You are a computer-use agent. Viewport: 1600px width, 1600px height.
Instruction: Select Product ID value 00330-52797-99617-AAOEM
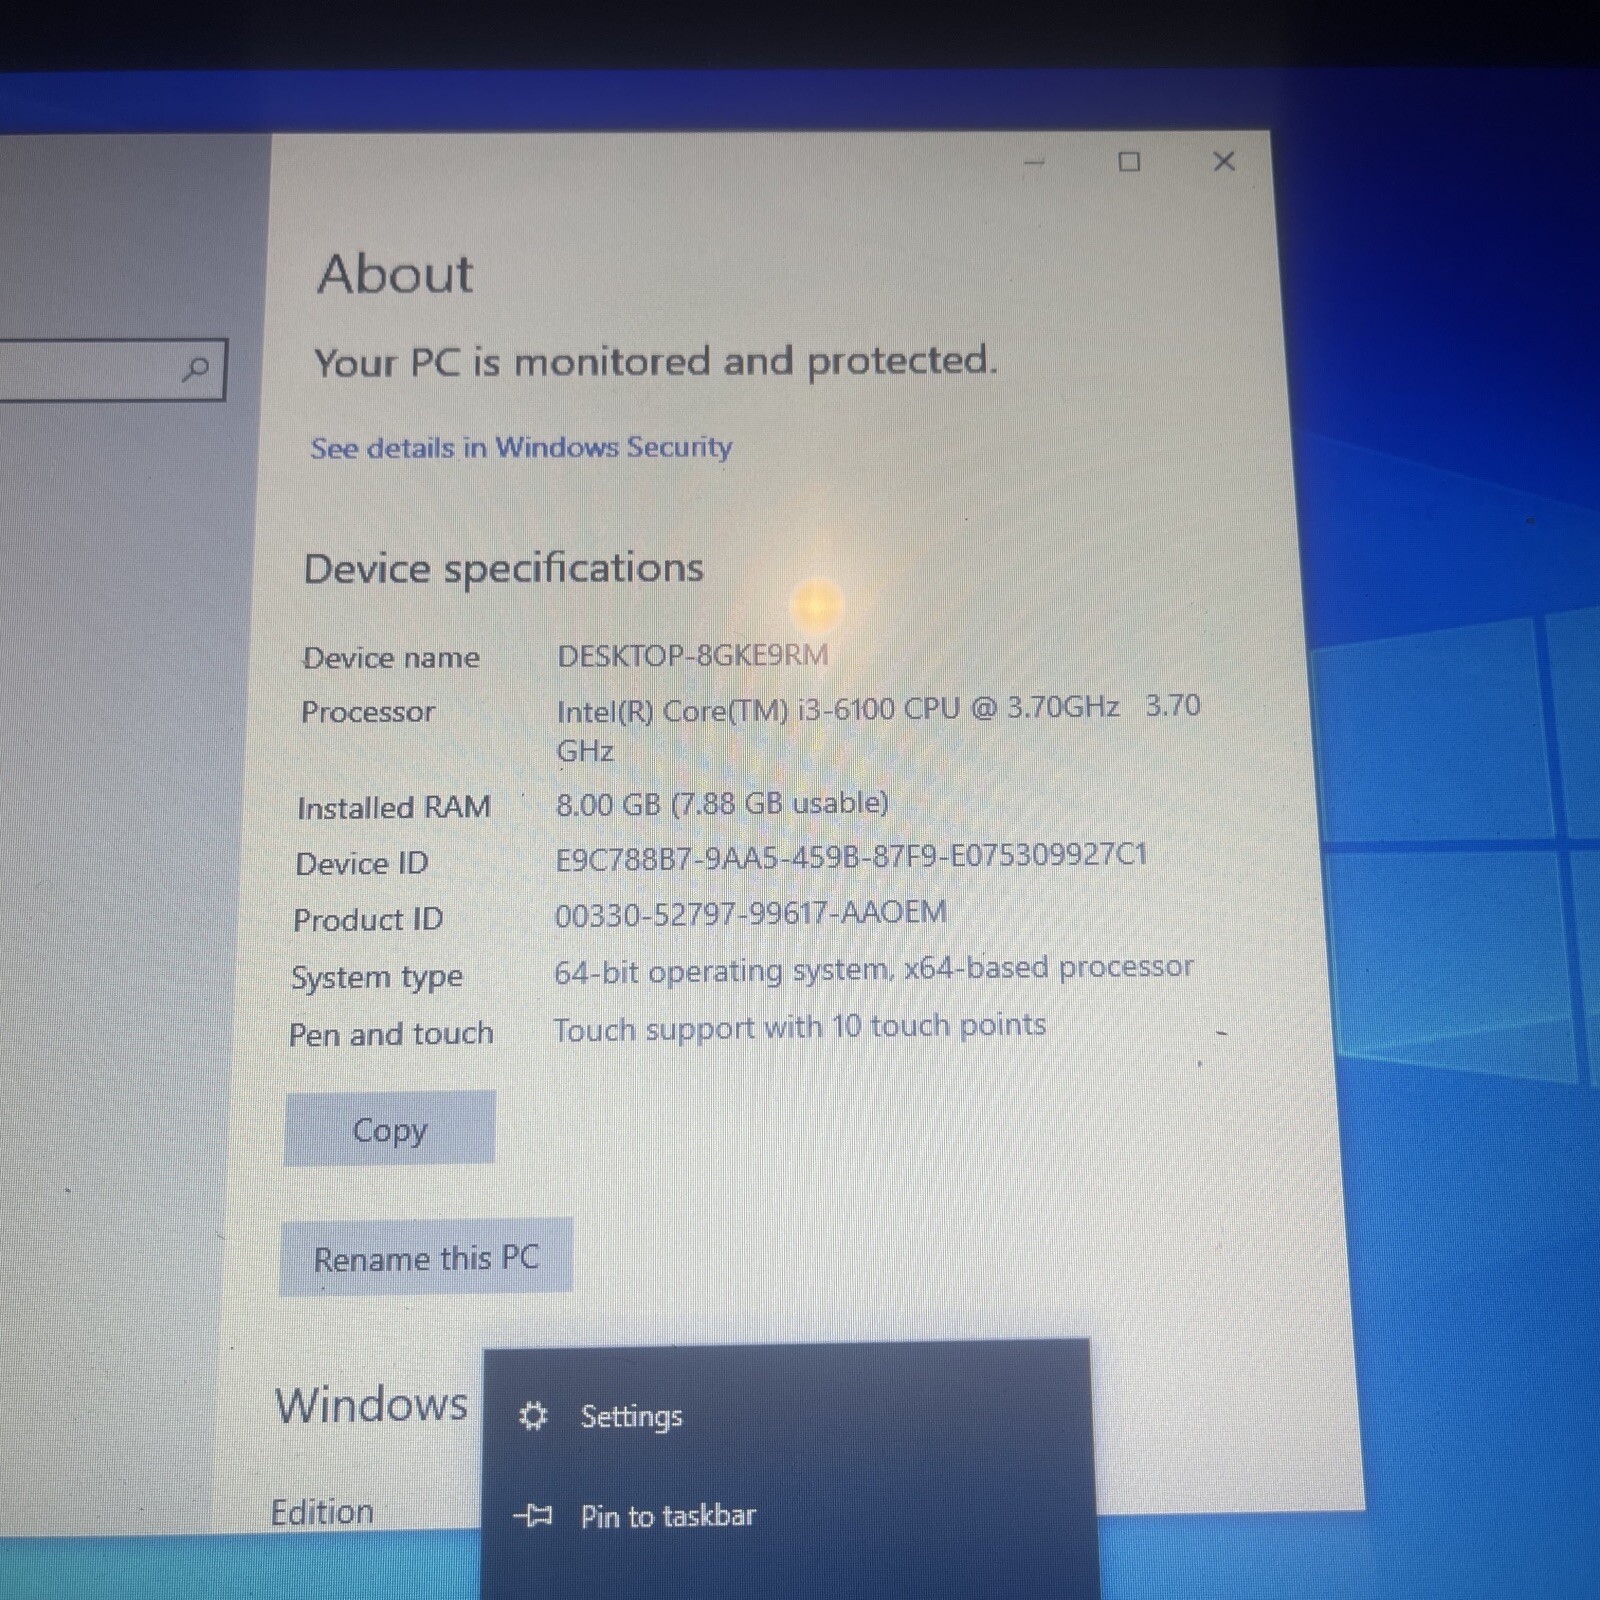point(750,913)
